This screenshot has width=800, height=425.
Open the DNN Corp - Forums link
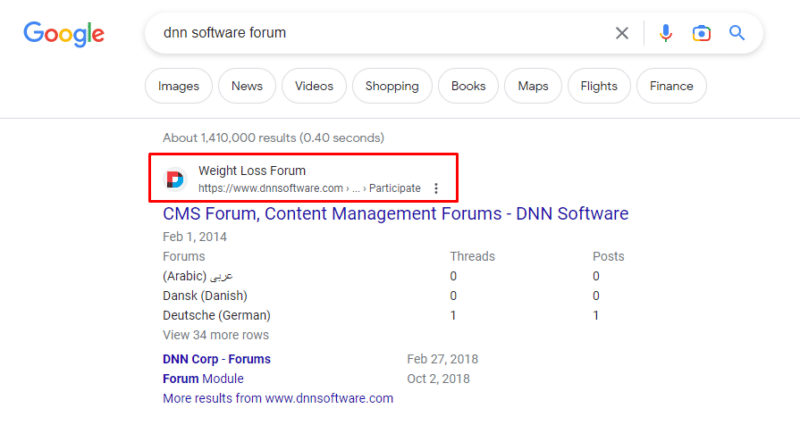[216, 359]
